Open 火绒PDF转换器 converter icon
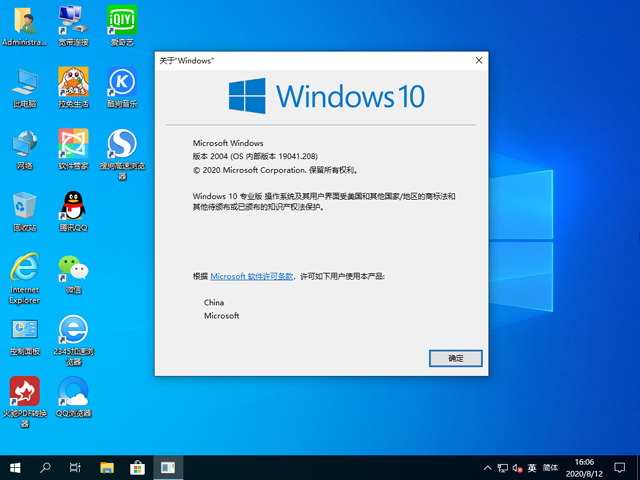640x480 pixels. (x=24, y=402)
